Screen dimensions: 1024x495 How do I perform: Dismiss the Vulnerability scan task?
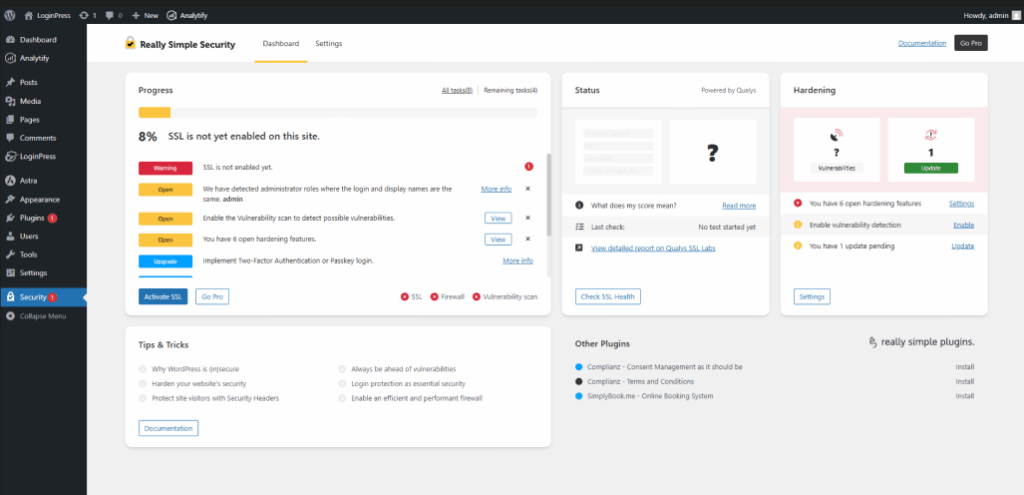(x=528, y=218)
